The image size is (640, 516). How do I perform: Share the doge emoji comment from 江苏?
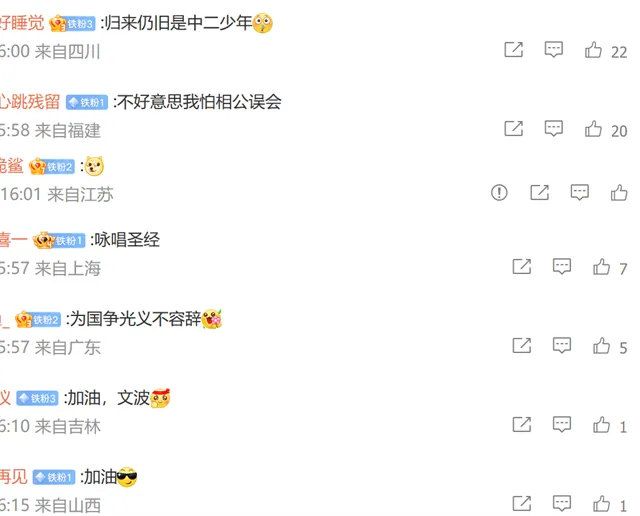click(x=539, y=192)
